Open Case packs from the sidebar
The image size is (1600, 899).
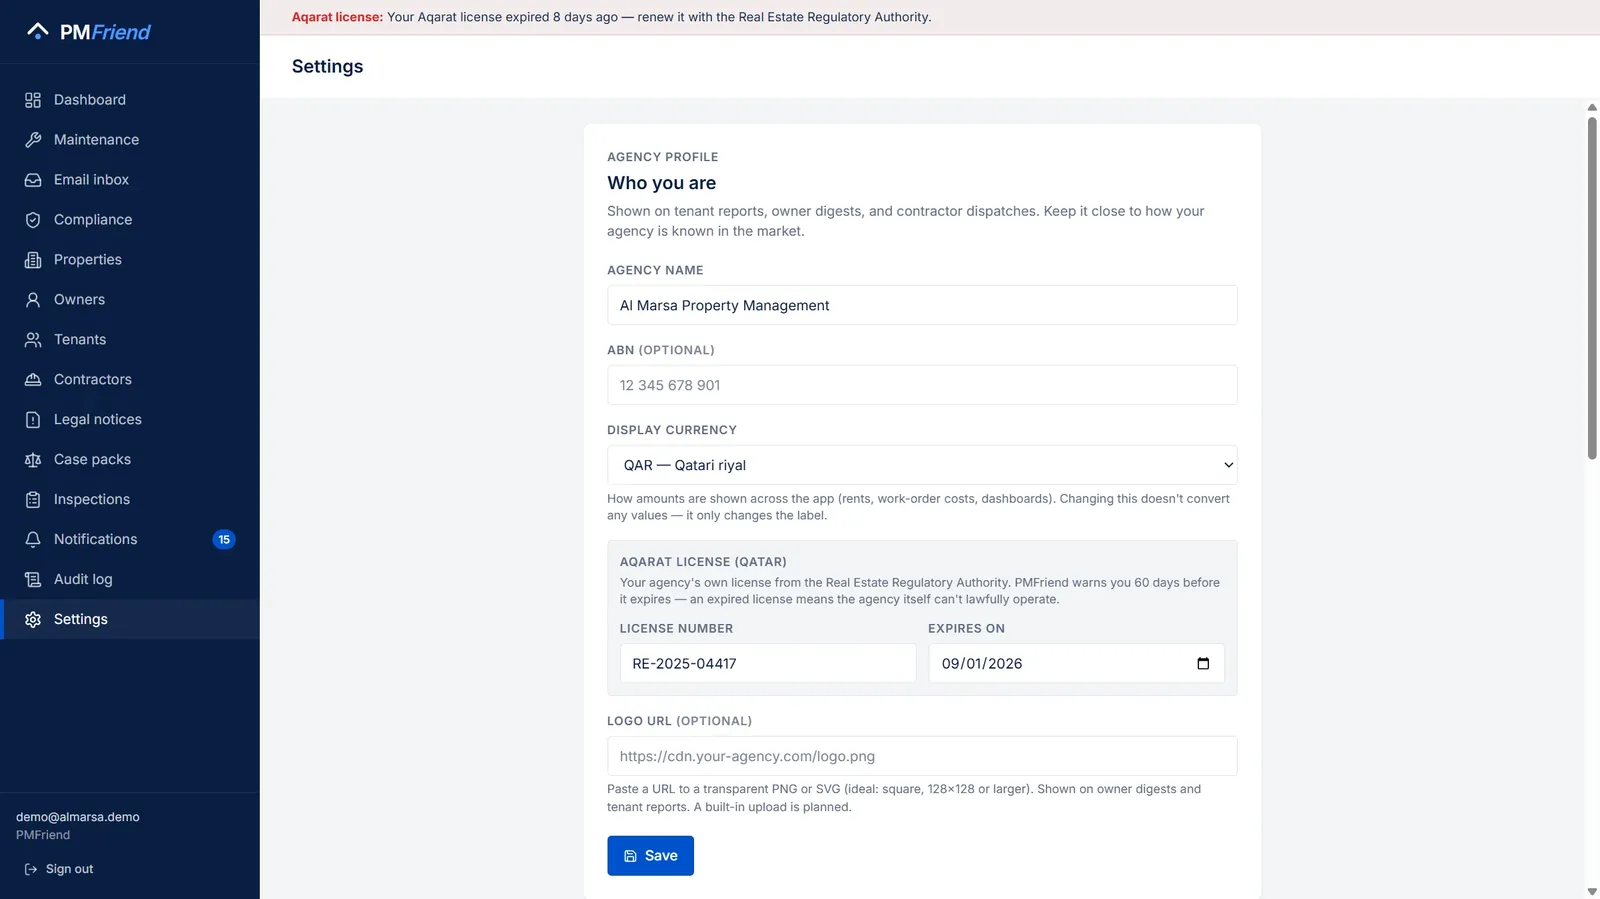(x=130, y=460)
